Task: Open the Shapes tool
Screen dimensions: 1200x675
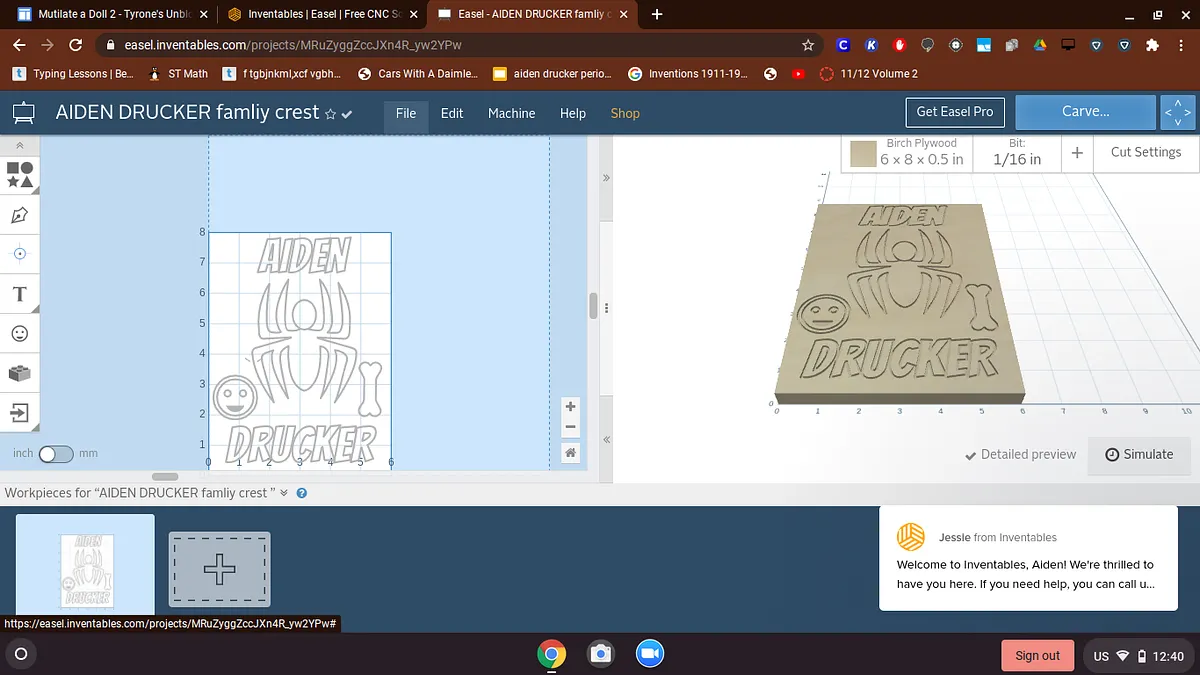Action: tap(20, 176)
